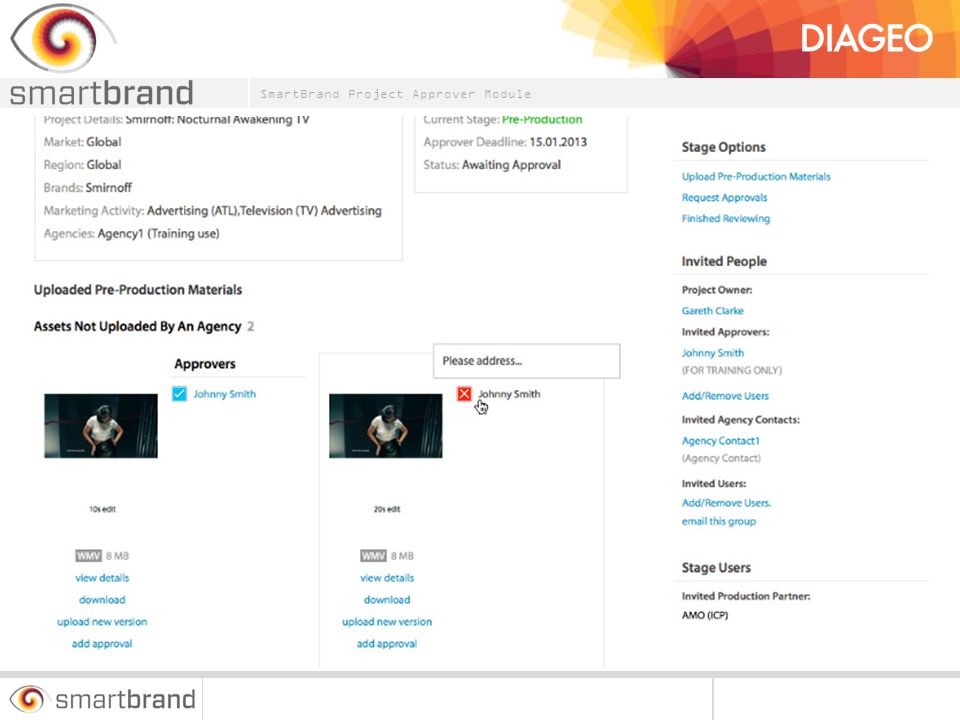Click 'AMO (ICP)' production partner text
This screenshot has height=720, width=960.
pyautogui.click(x=705, y=615)
